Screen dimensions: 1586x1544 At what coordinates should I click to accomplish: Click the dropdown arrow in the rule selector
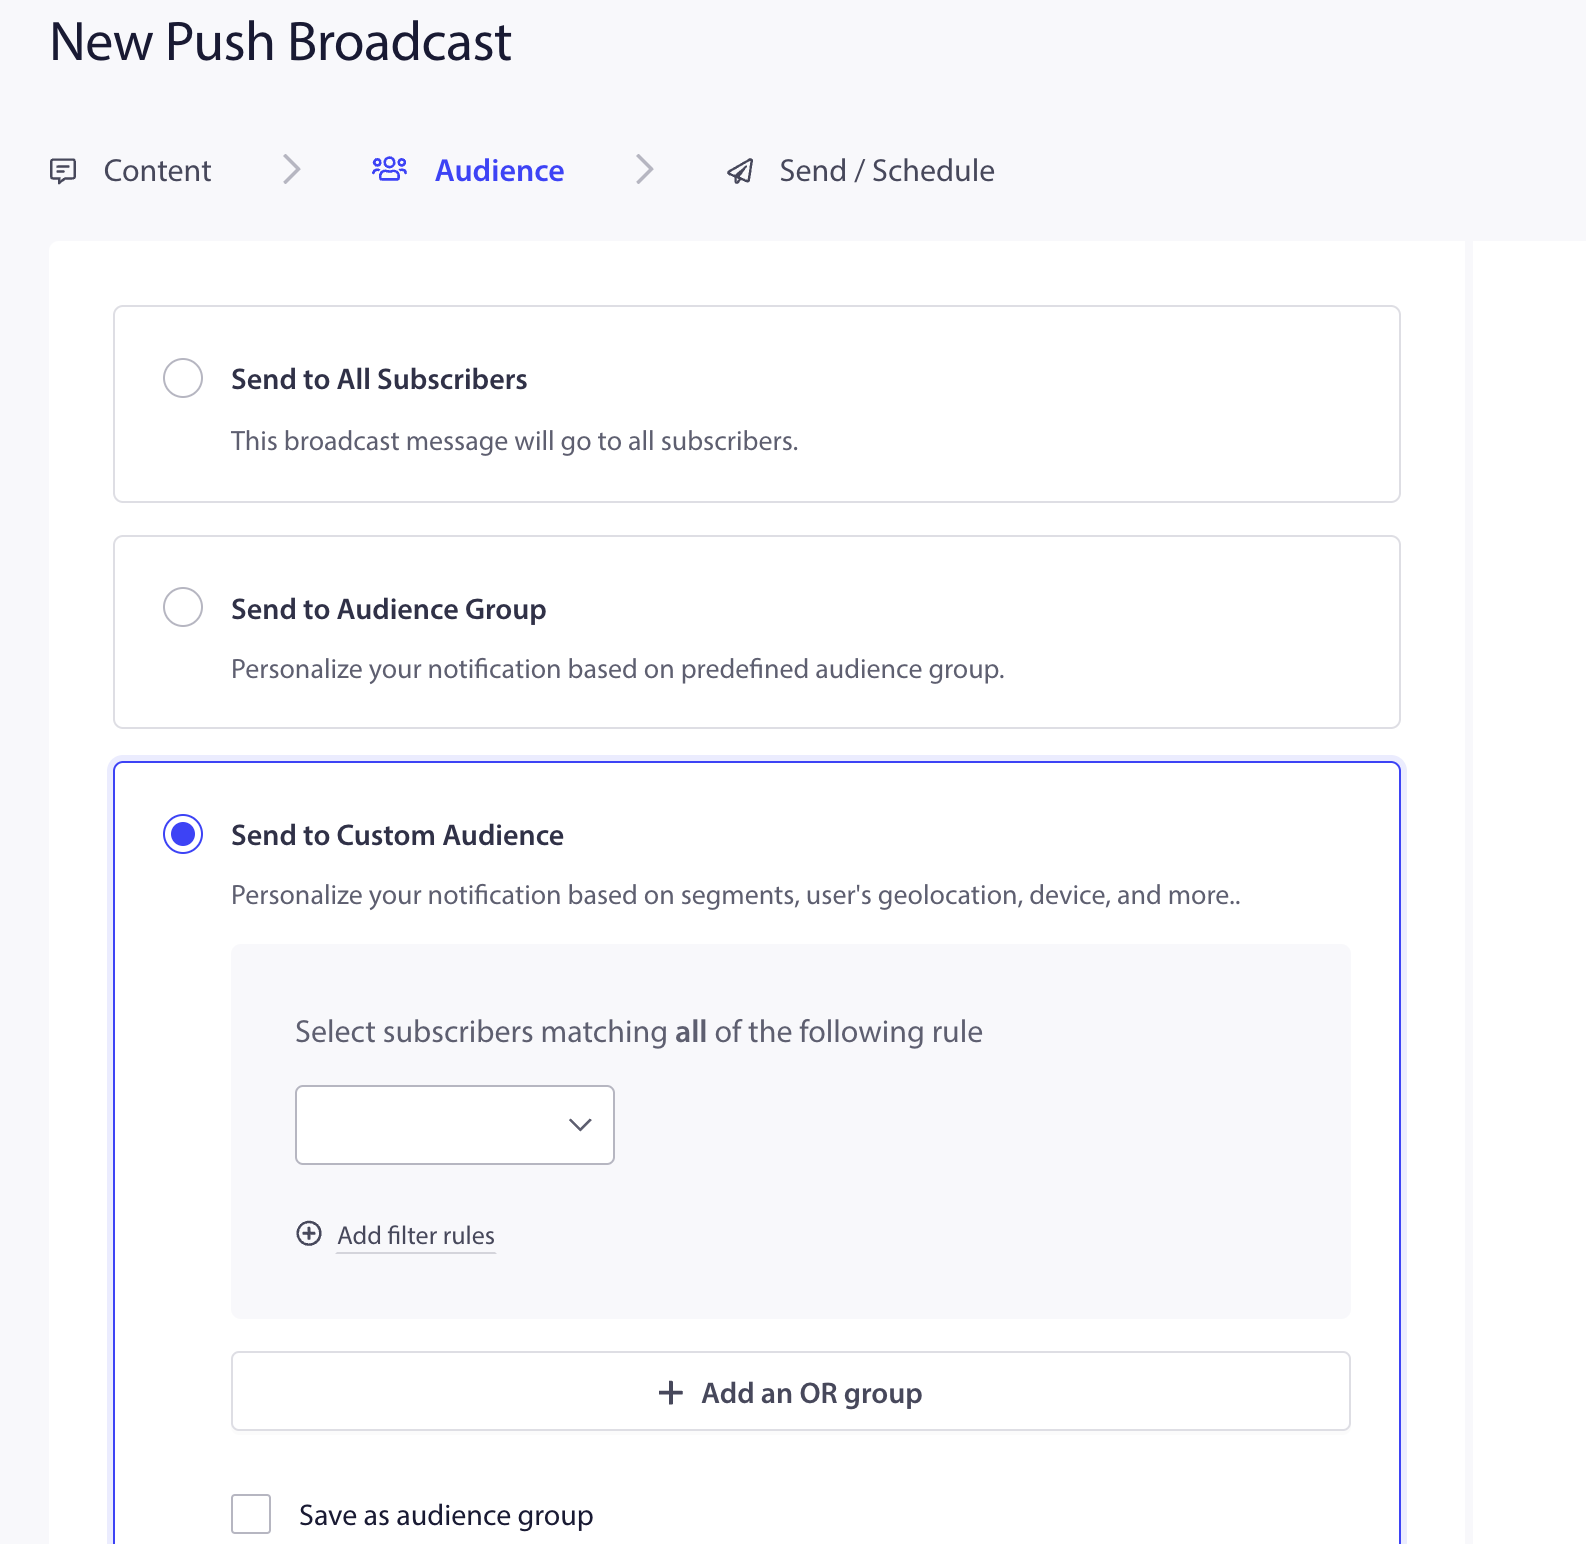(579, 1125)
